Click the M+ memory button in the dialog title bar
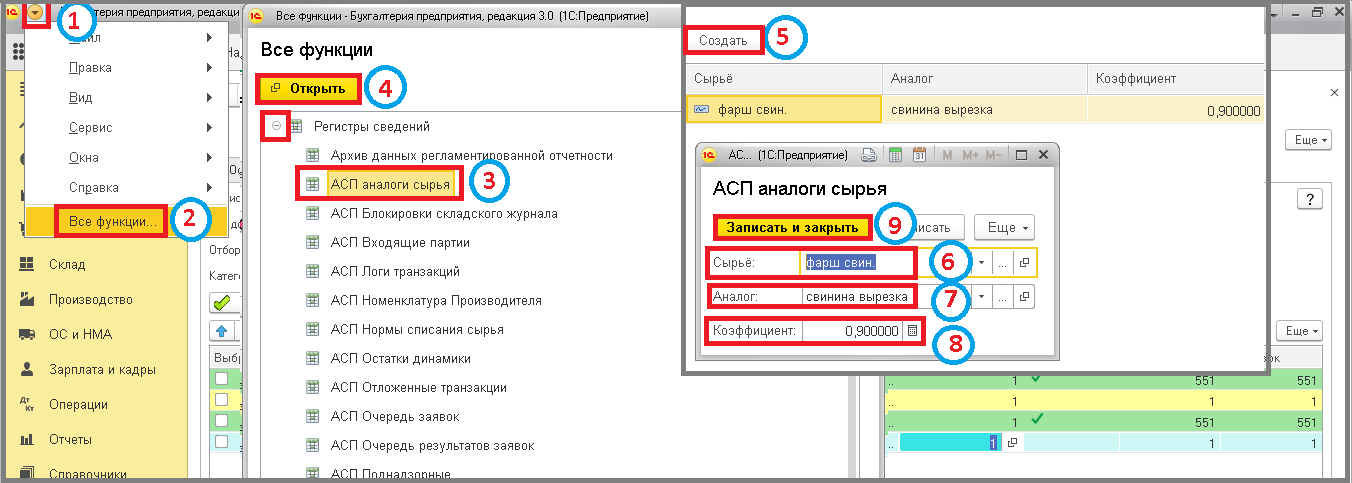Viewport: 1352px width, 483px height. click(970, 155)
